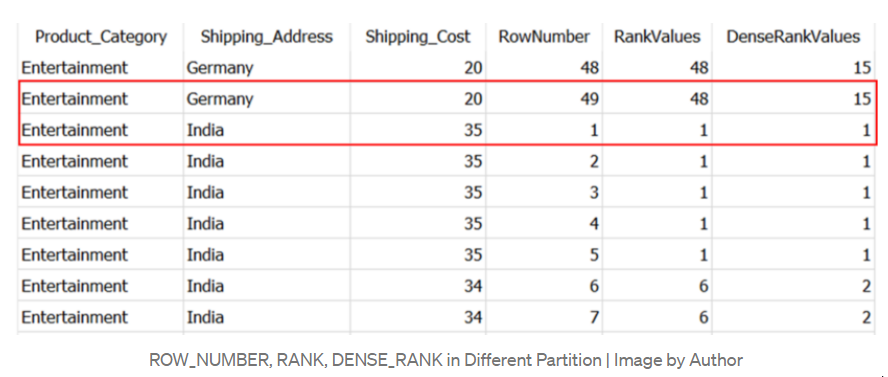
Task: Select the first Shipping_Cost 34 cell
Action: coord(417,286)
